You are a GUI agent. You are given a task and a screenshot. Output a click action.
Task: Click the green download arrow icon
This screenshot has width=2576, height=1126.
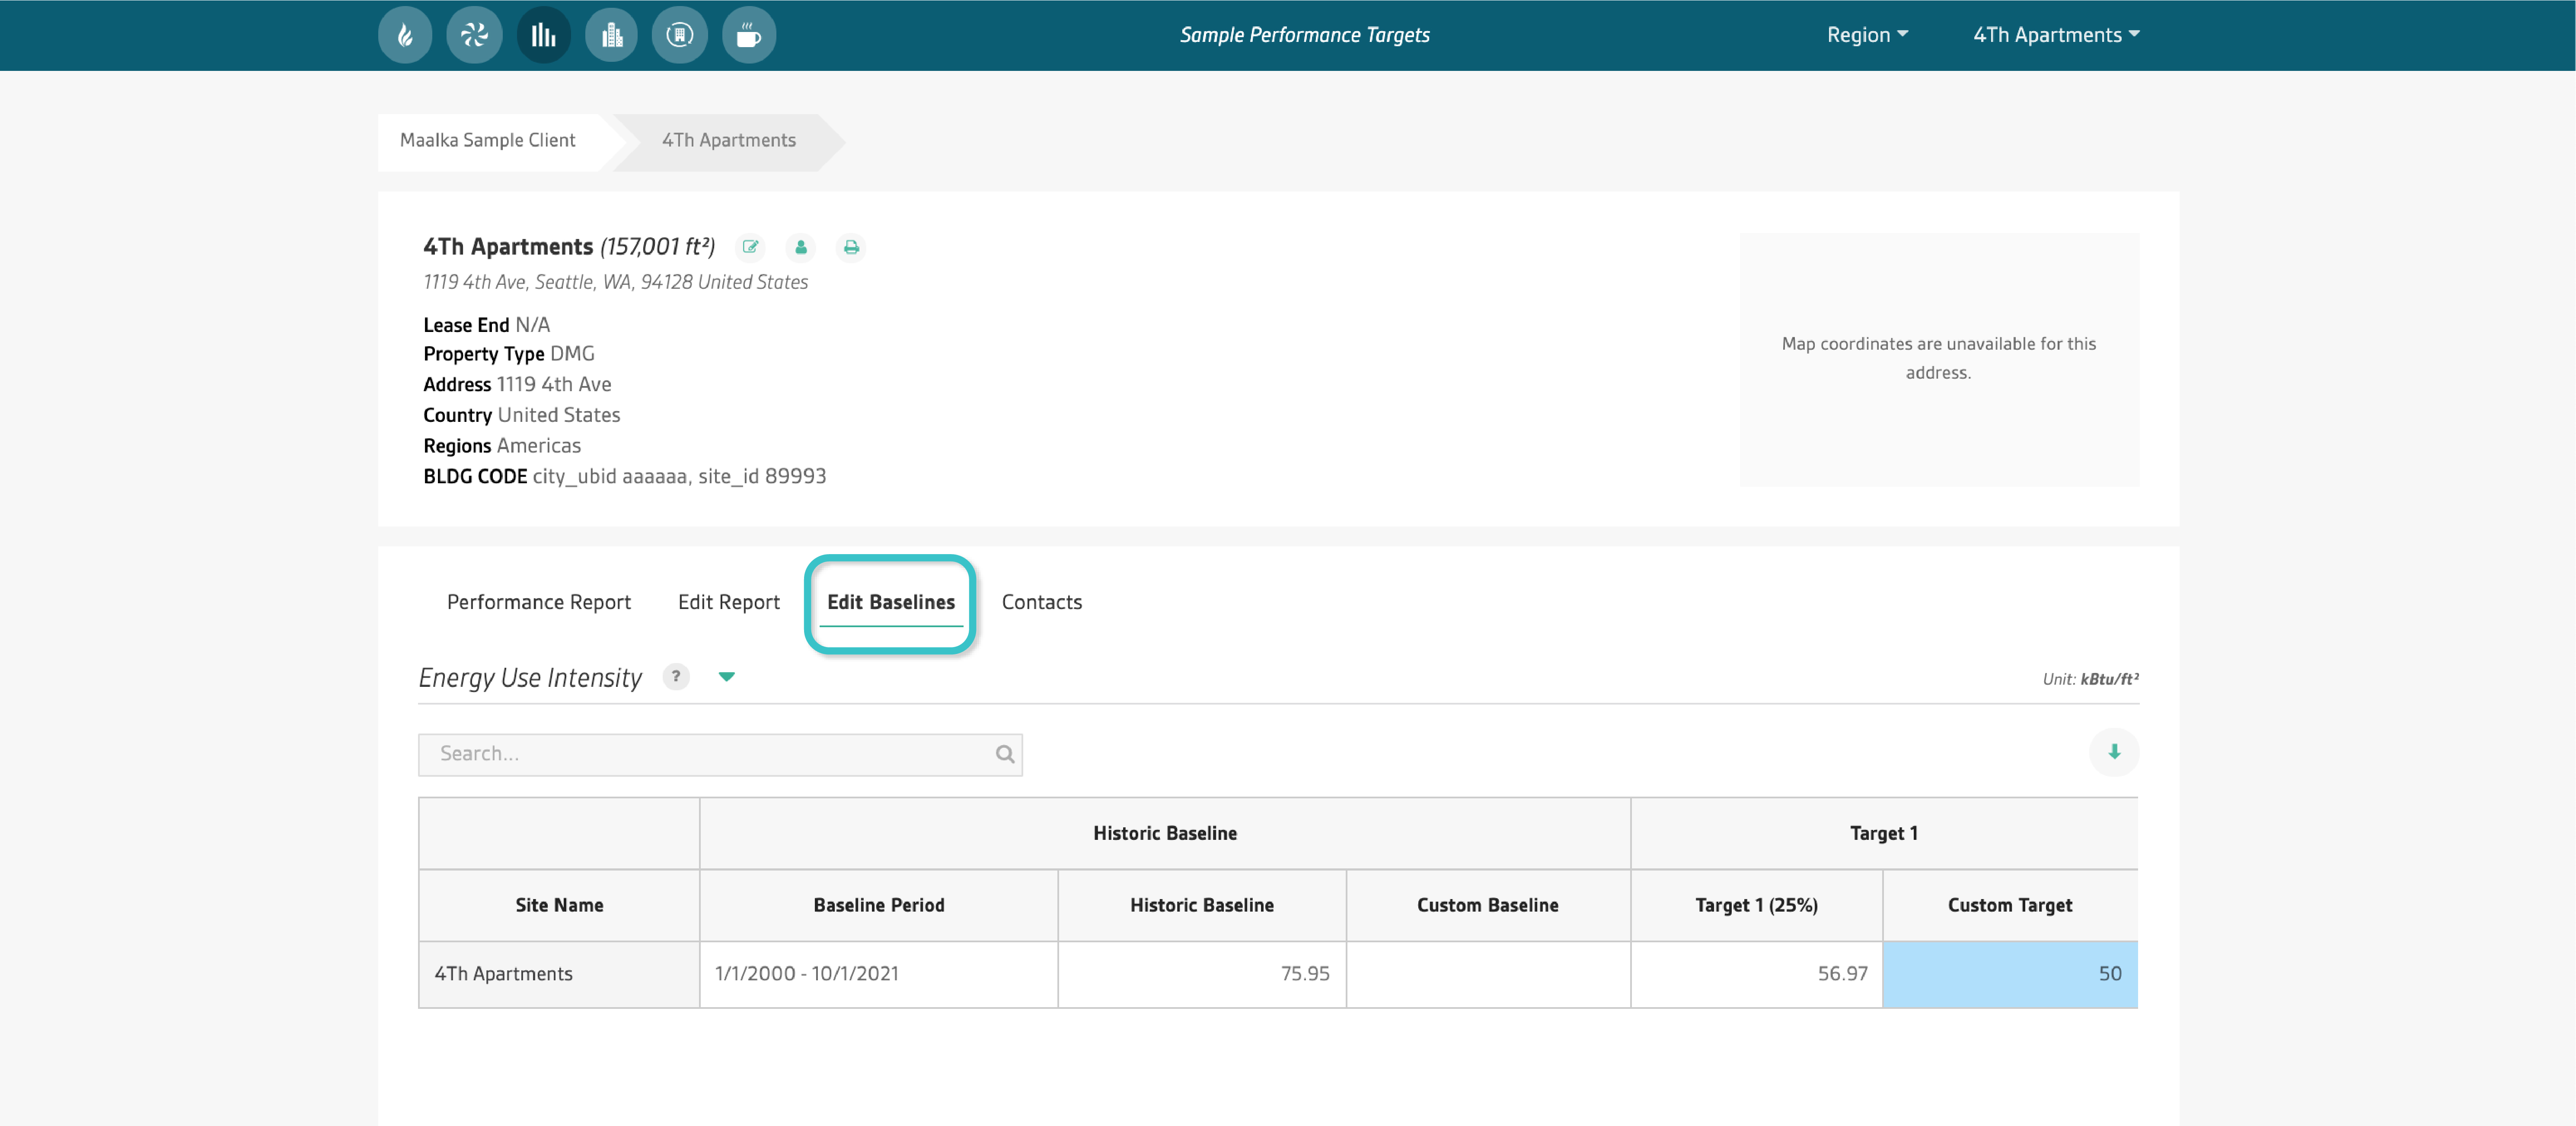click(x=2114, y=752)
